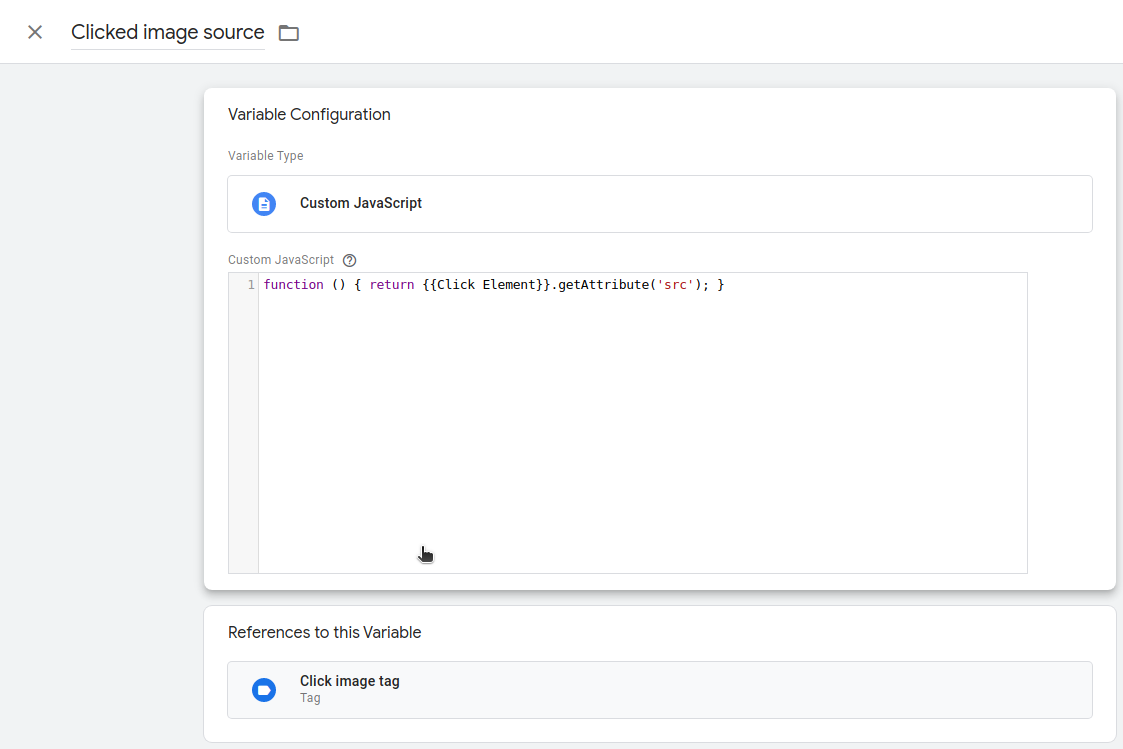Click the empty area of the code editor

click(640, 430)
